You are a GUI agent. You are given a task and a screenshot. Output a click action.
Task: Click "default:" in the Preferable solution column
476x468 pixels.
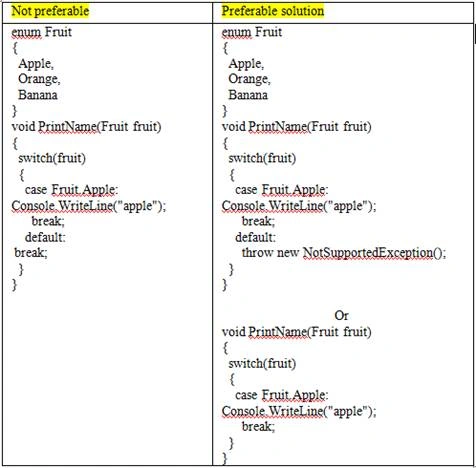(x=256, y=237)
